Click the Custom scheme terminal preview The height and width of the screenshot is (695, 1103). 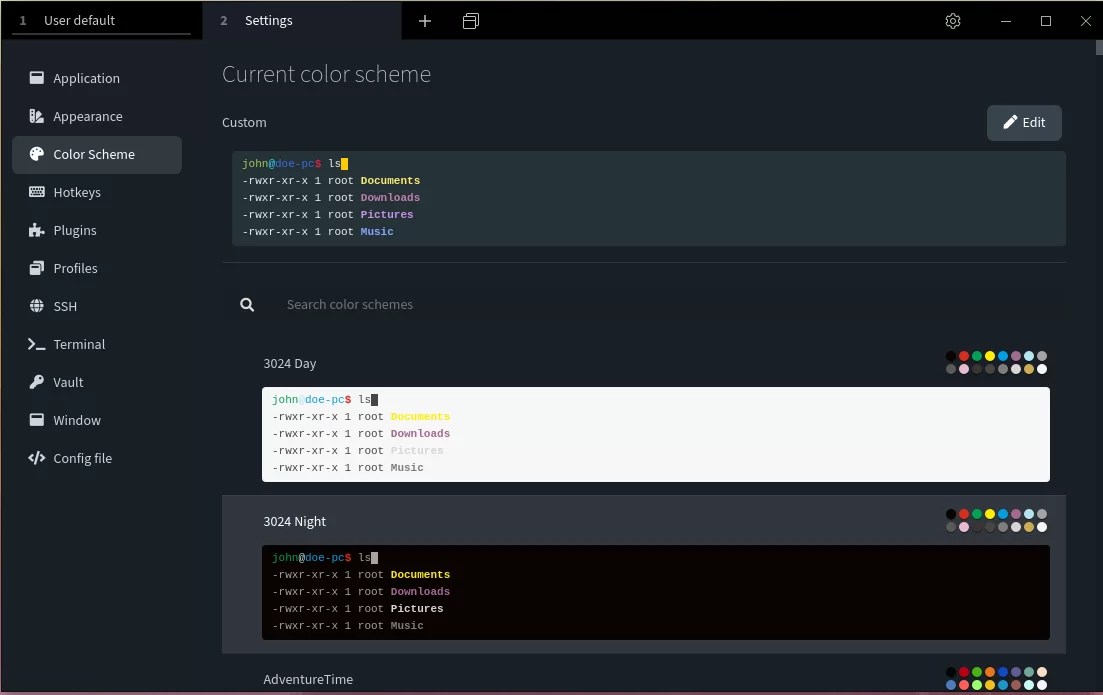(649, 198)
